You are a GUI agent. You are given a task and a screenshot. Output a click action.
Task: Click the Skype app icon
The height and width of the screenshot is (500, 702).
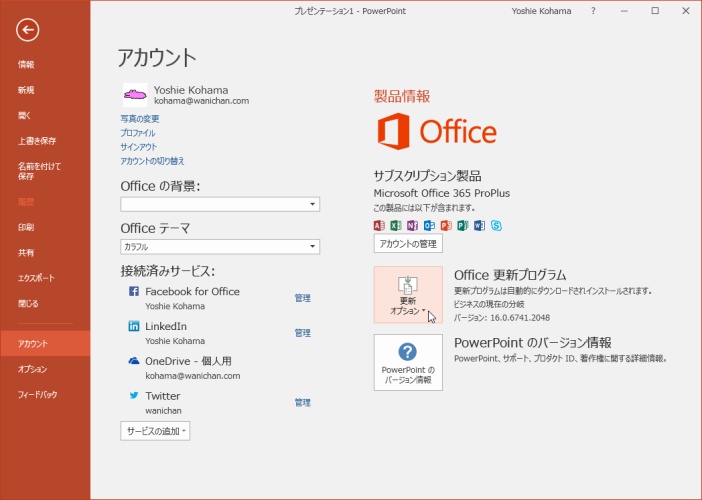(496, 225)
